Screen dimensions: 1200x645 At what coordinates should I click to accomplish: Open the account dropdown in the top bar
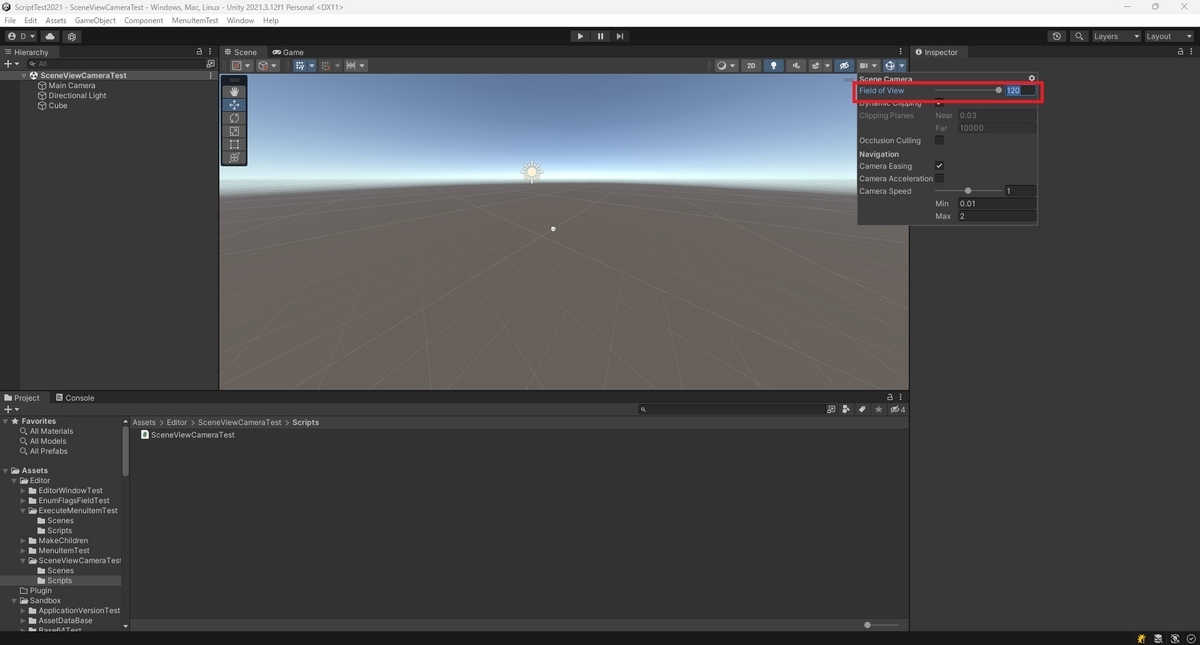click(x=20, y=36)
